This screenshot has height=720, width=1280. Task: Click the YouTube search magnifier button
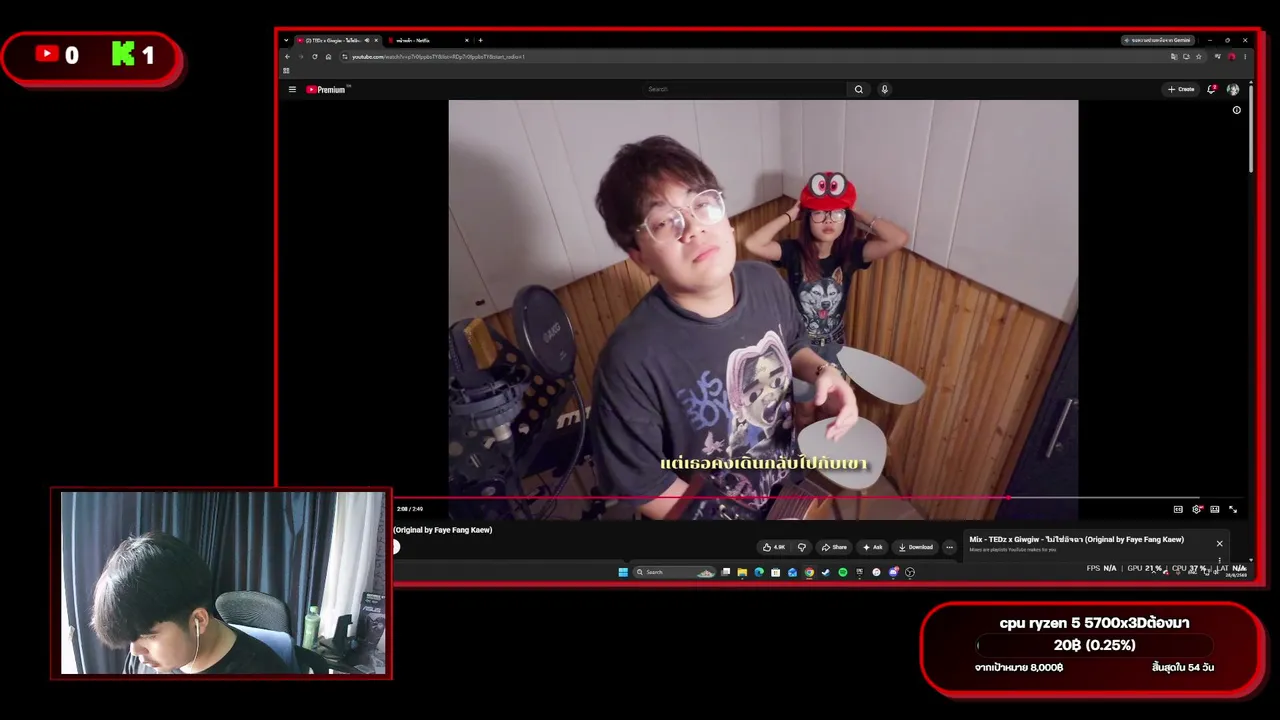pyautogui.click(x=858, y=90)
